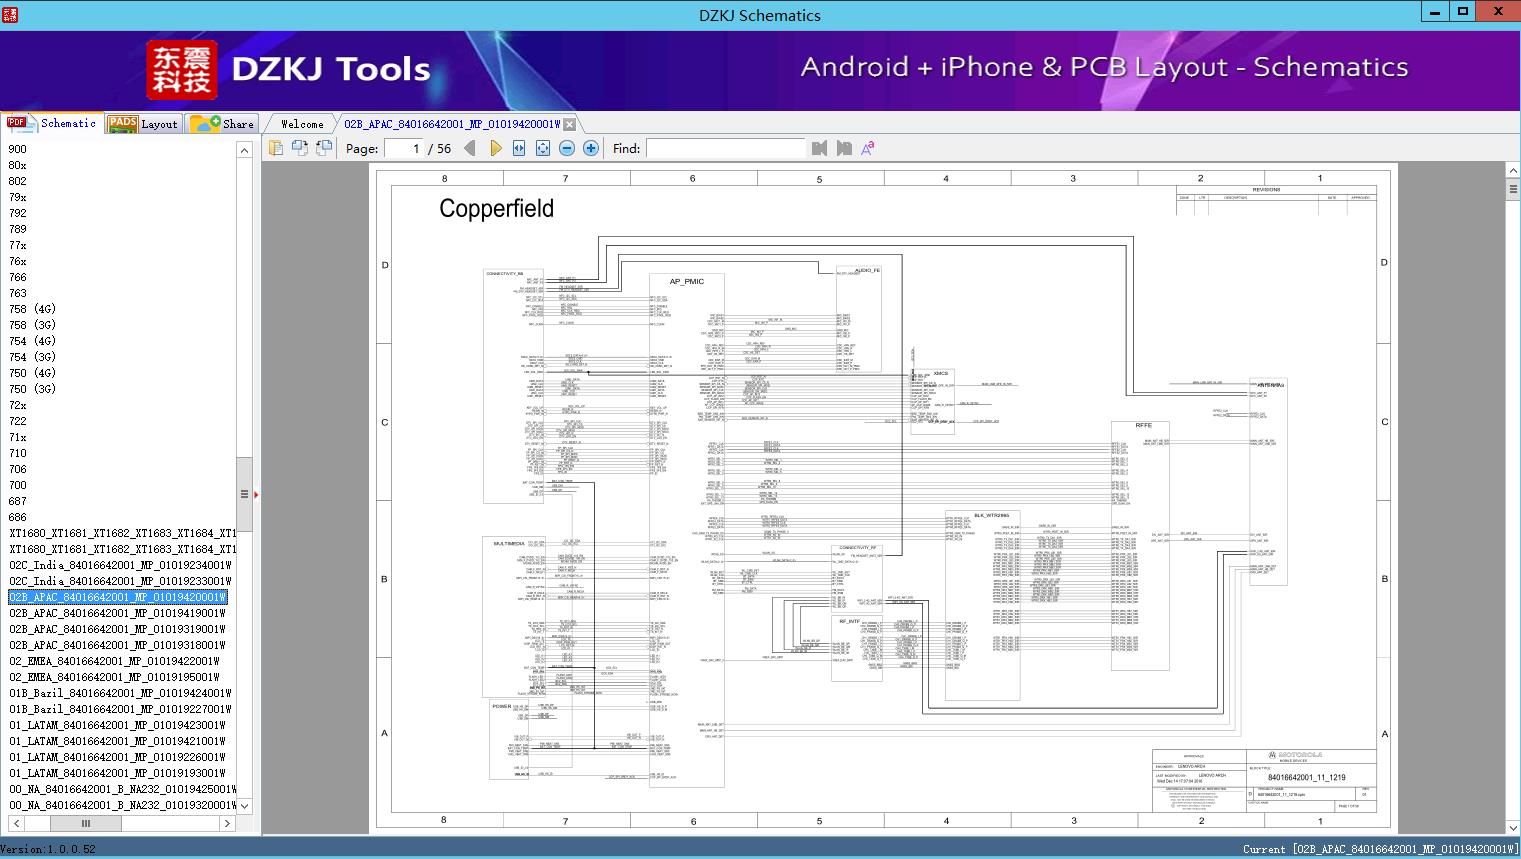Toggle match case search option

(x=868, y=148)
